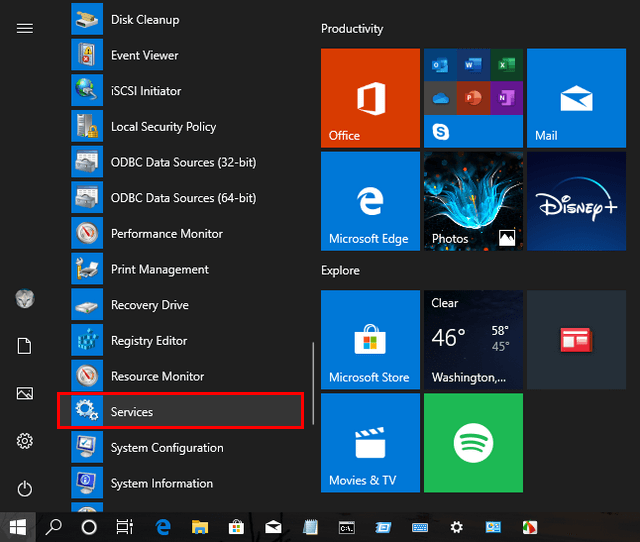Open Command Prompt from the taskbar
Screen dimensions: 640x542
coord(347,528)
